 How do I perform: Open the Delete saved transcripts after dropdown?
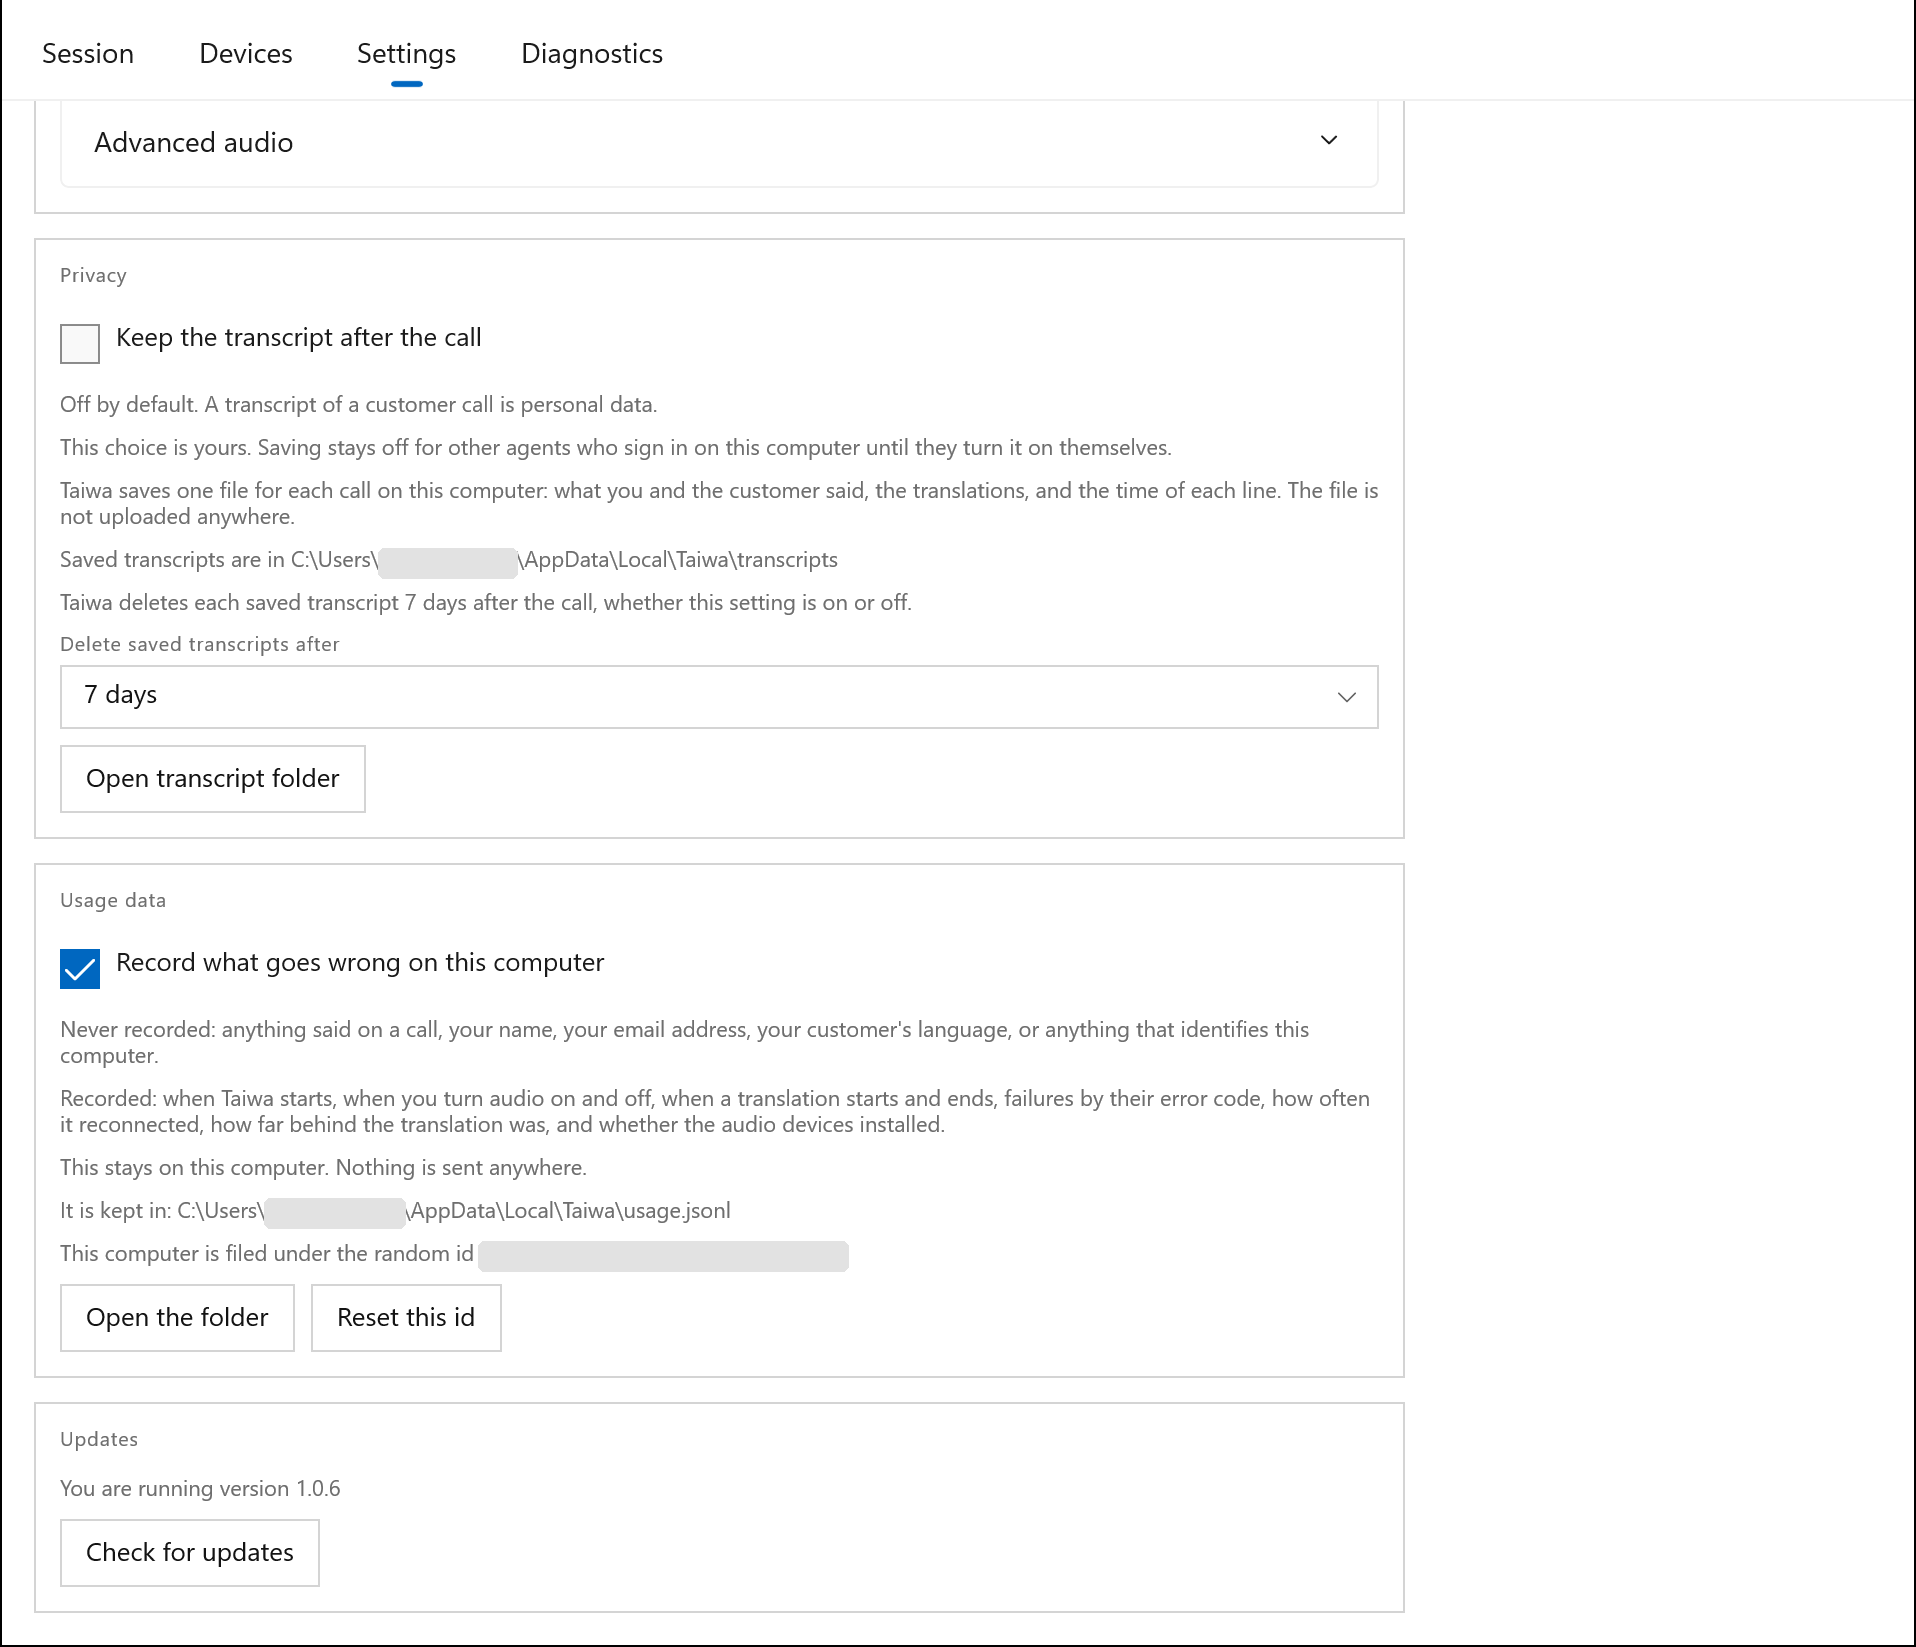click(x=719, y=697)
